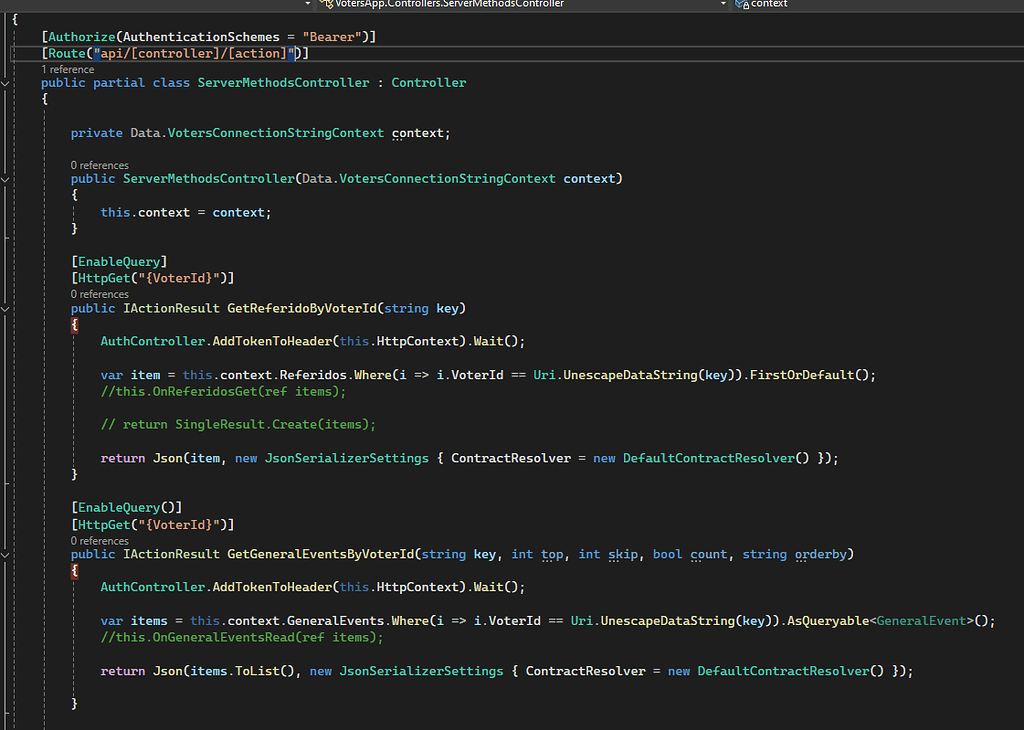Click the 'this.context = context;' assignment line
The height and width of the screenshot is (730, 1024).
(185, 213)
